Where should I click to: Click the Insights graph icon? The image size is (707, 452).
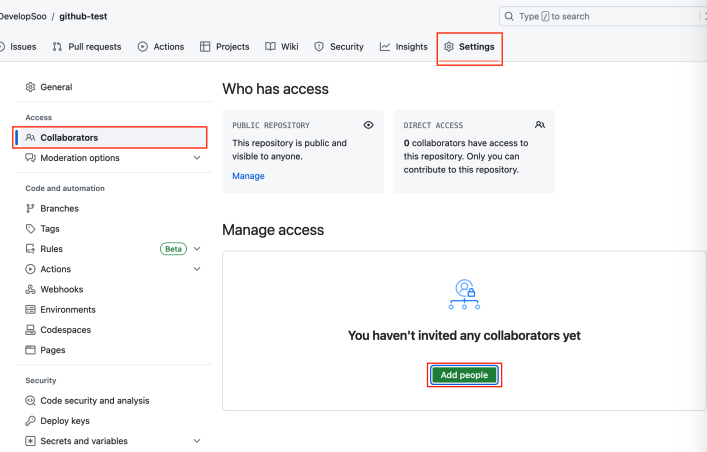point(385,46)
